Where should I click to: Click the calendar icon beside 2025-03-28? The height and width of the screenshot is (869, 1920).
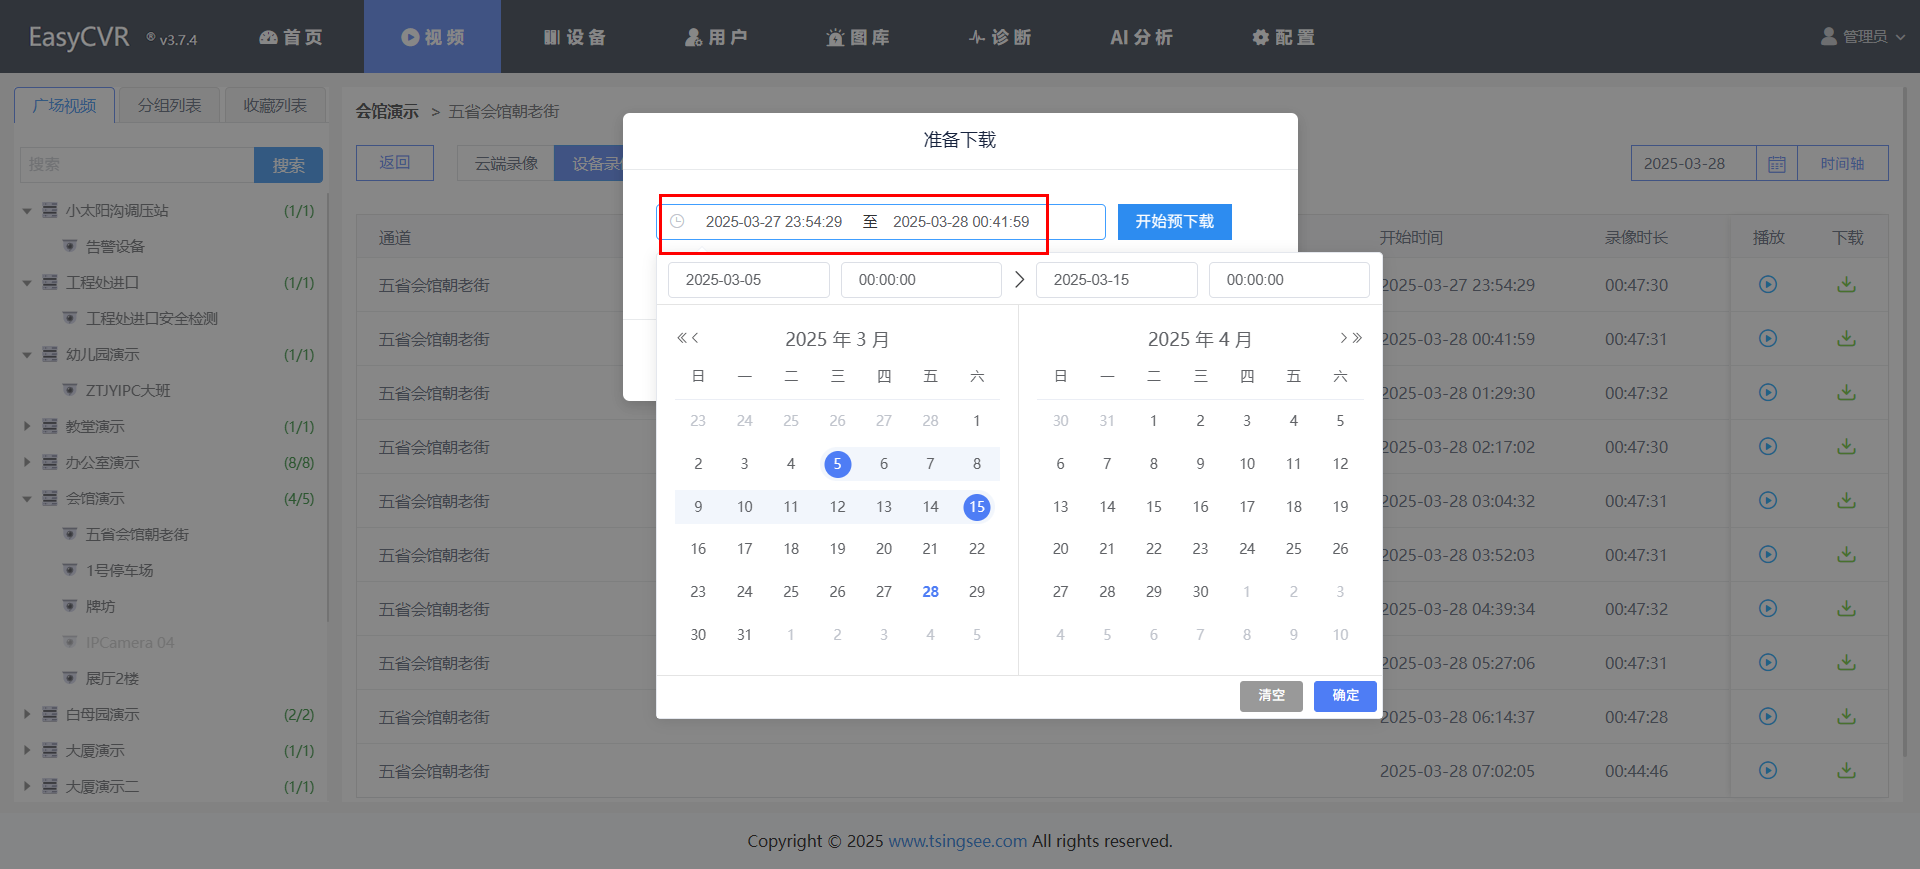[x=1776, y=164]
